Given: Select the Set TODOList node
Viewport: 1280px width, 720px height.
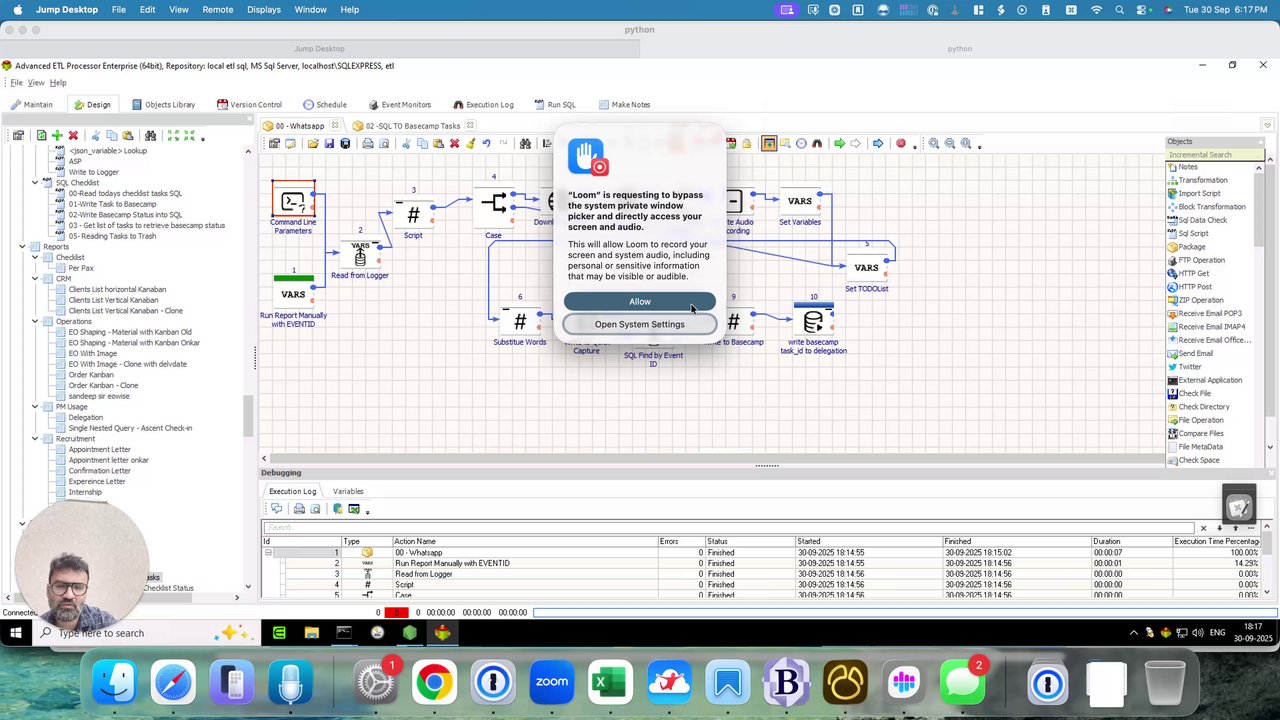Looking at the screenshot, I should [x=866, y=267].
